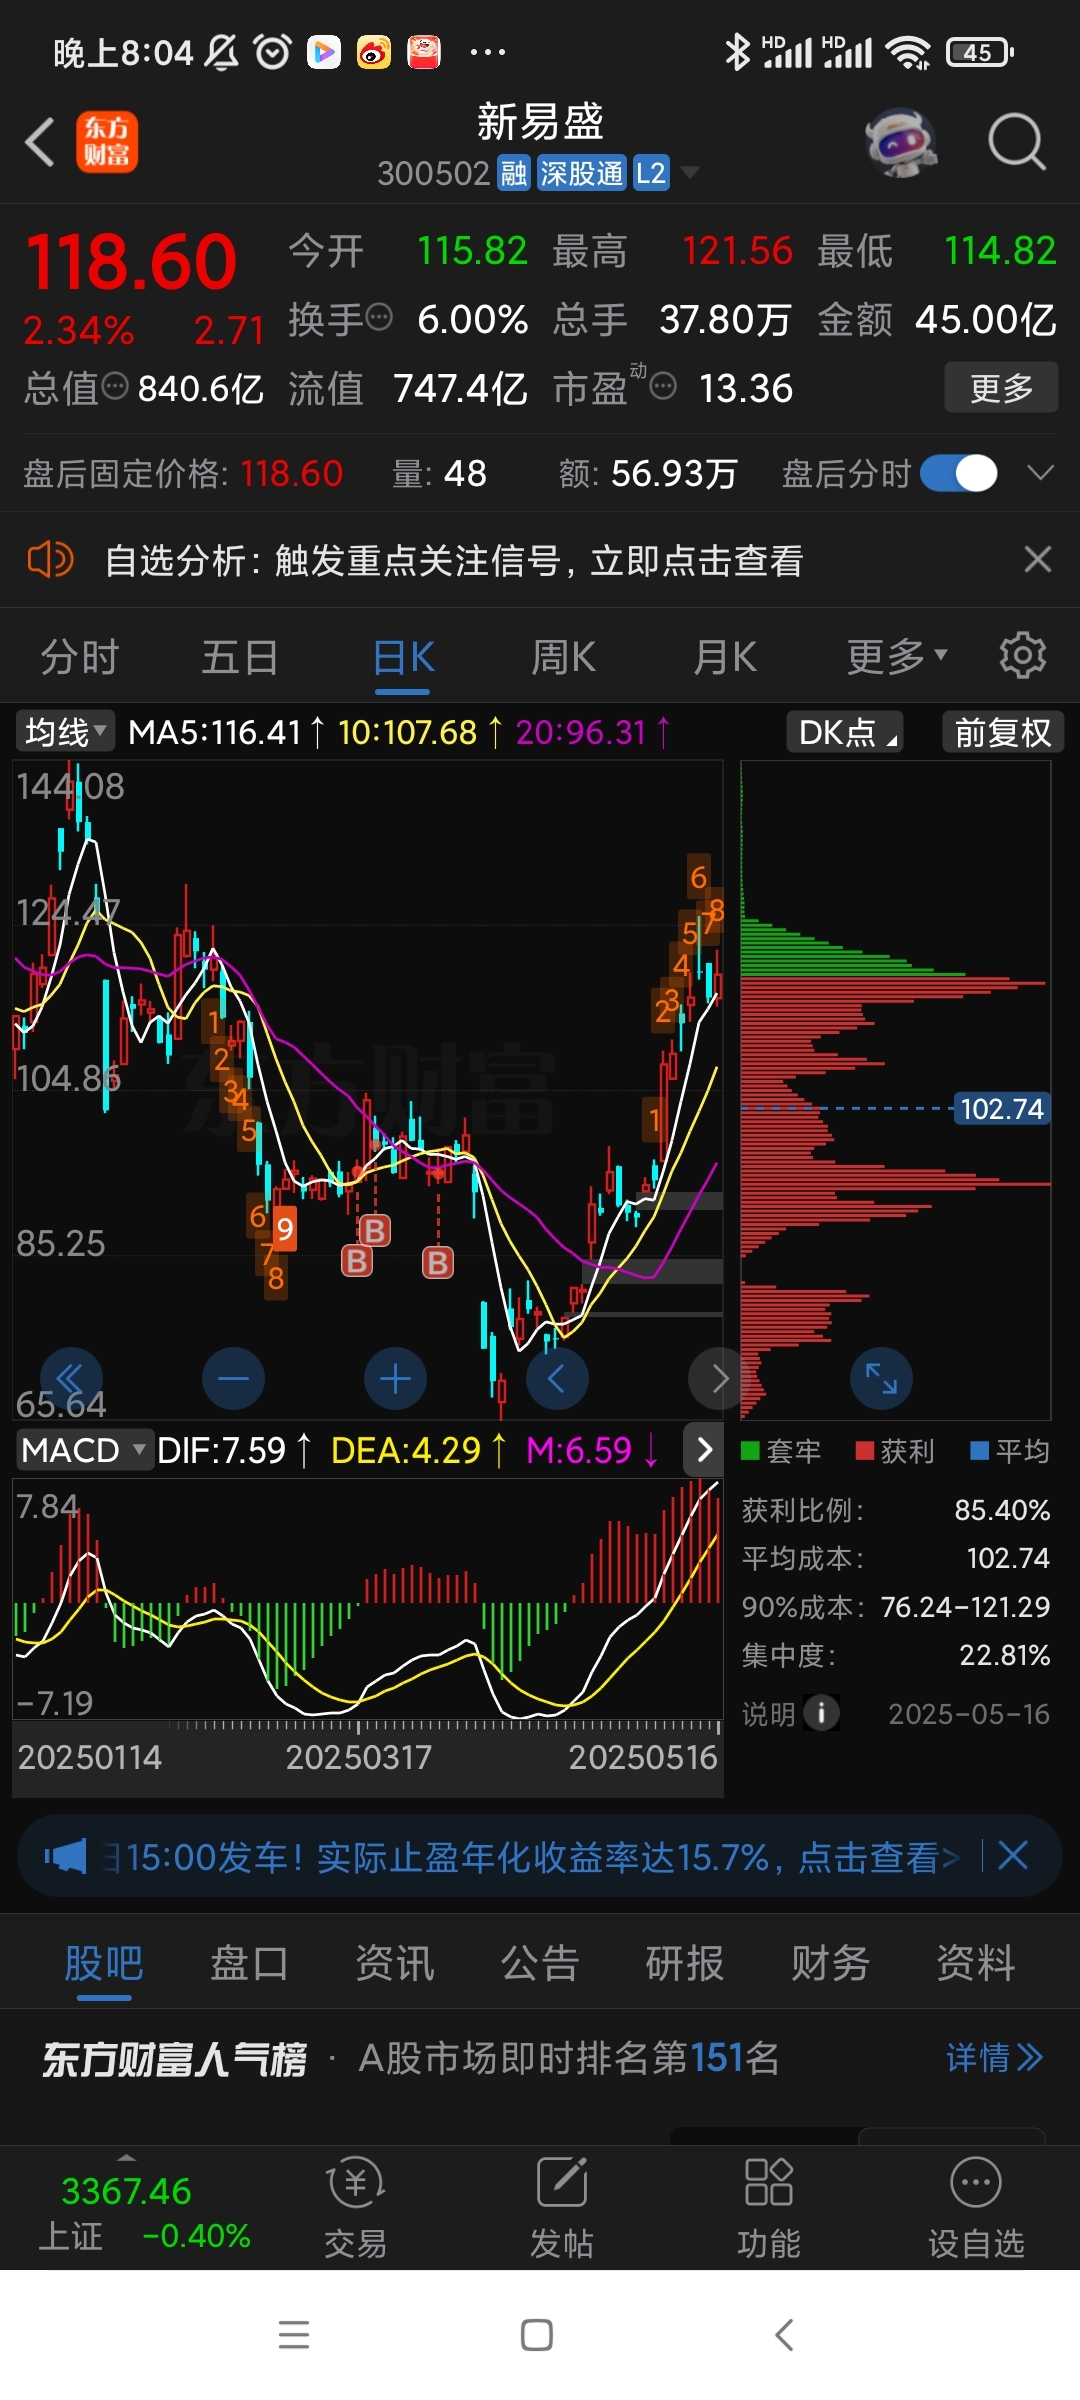Move chart left with blue arrow

tap(557, 1379)
